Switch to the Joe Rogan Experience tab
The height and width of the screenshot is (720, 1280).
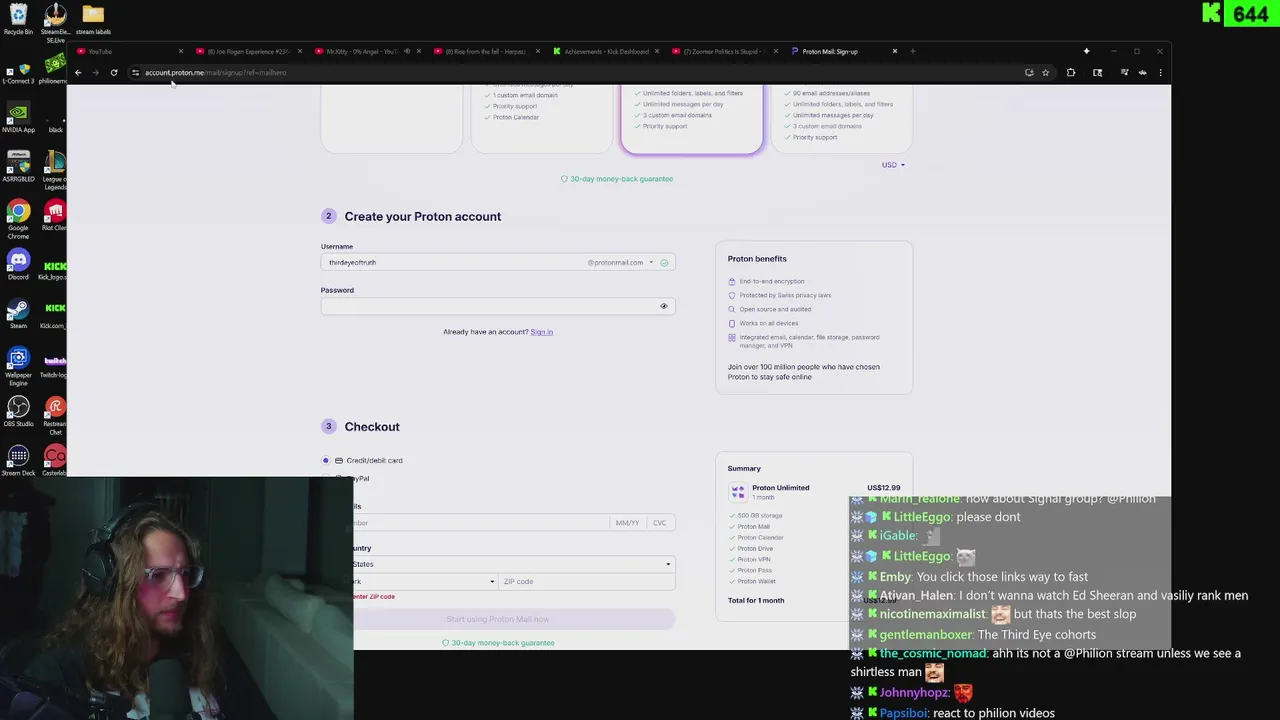[x=248, y=51]
